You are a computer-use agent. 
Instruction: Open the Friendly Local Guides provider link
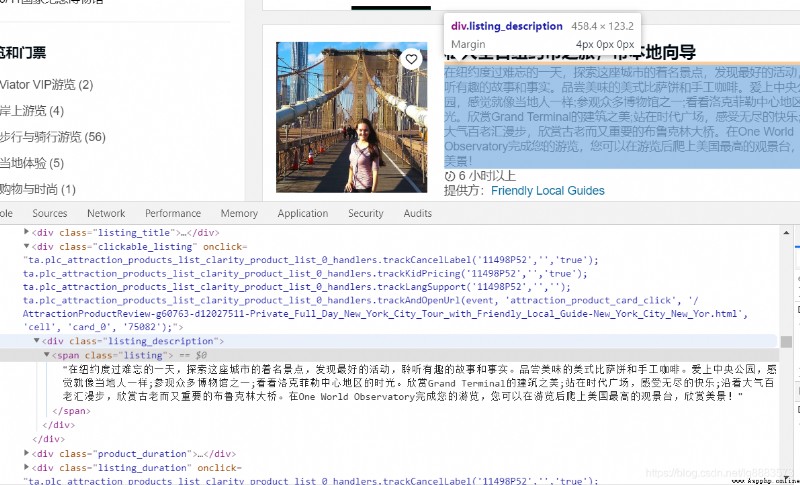[547, 191]
